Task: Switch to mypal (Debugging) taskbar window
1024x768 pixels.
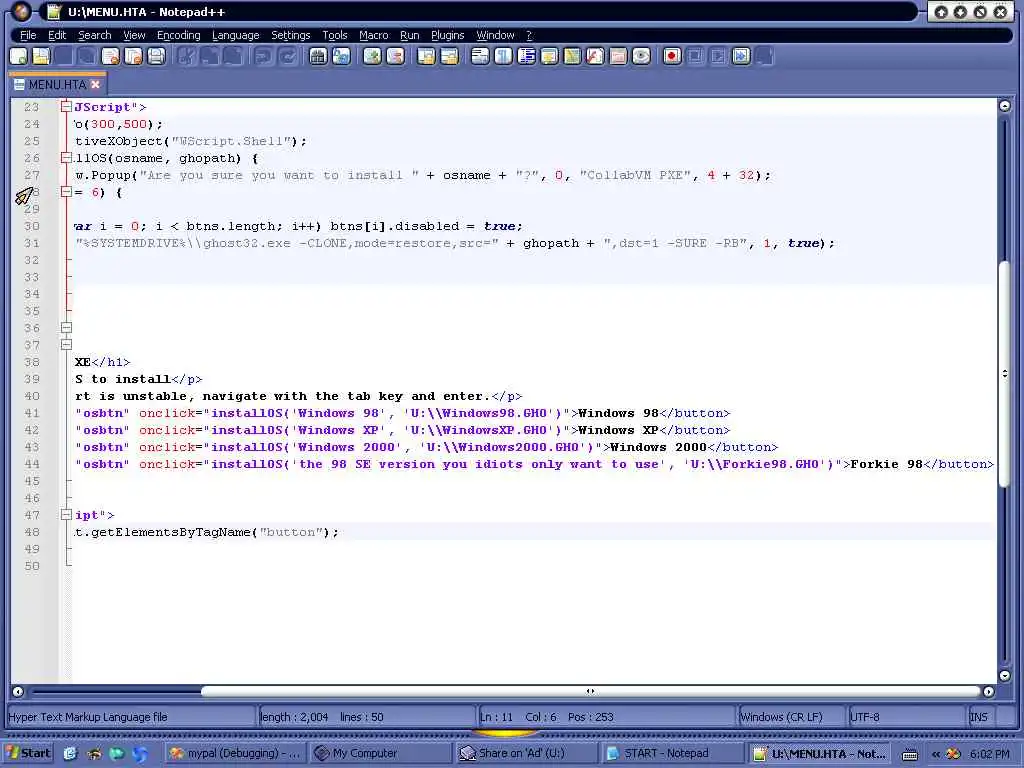Action: tap(235, 754)
